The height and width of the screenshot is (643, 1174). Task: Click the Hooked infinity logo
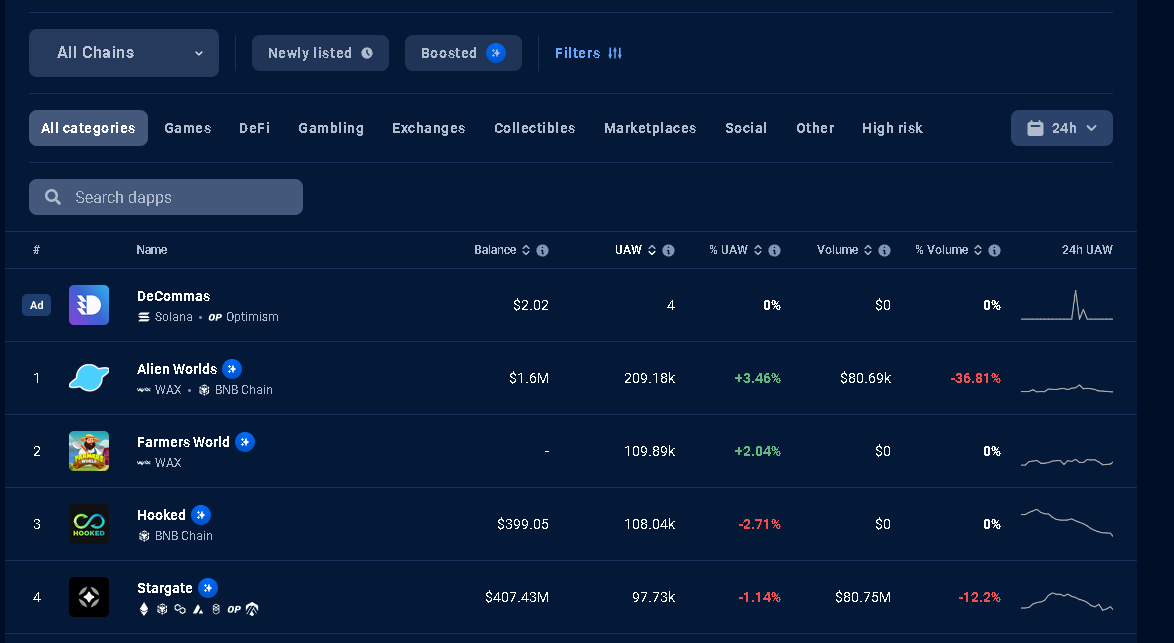tap(89, 524)
